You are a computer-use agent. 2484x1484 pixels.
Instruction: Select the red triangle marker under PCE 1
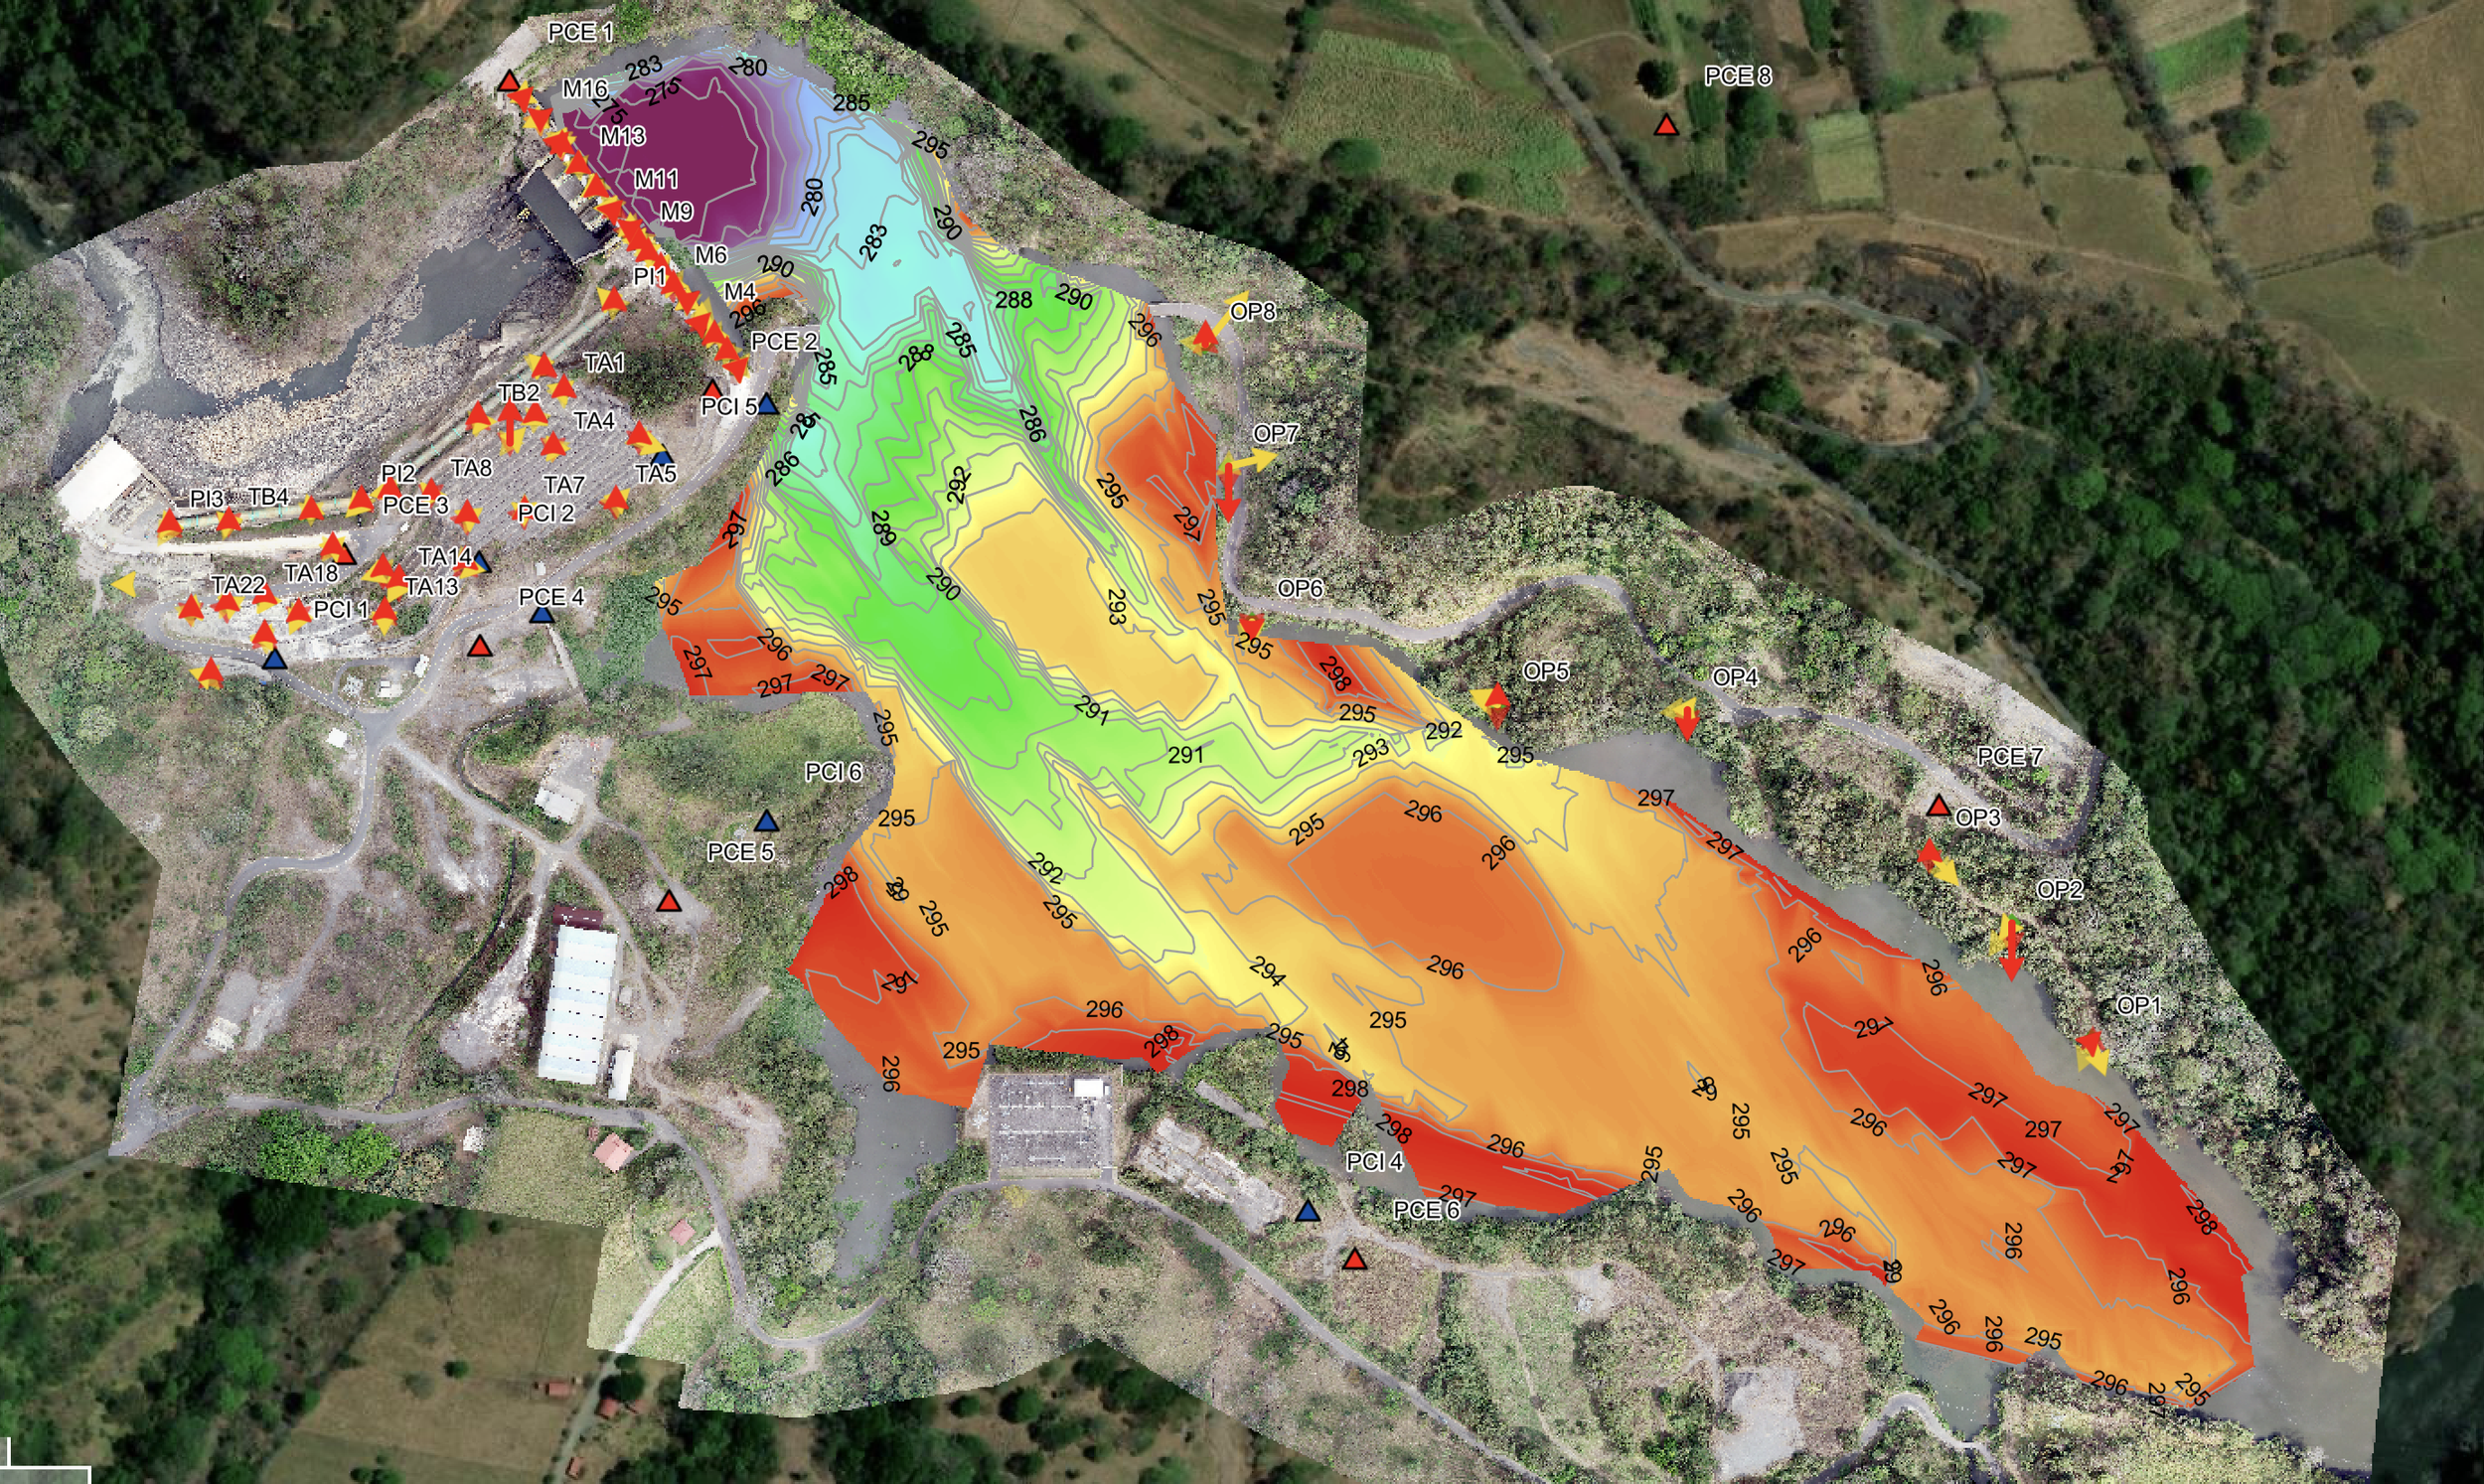[x=509, y=81]
